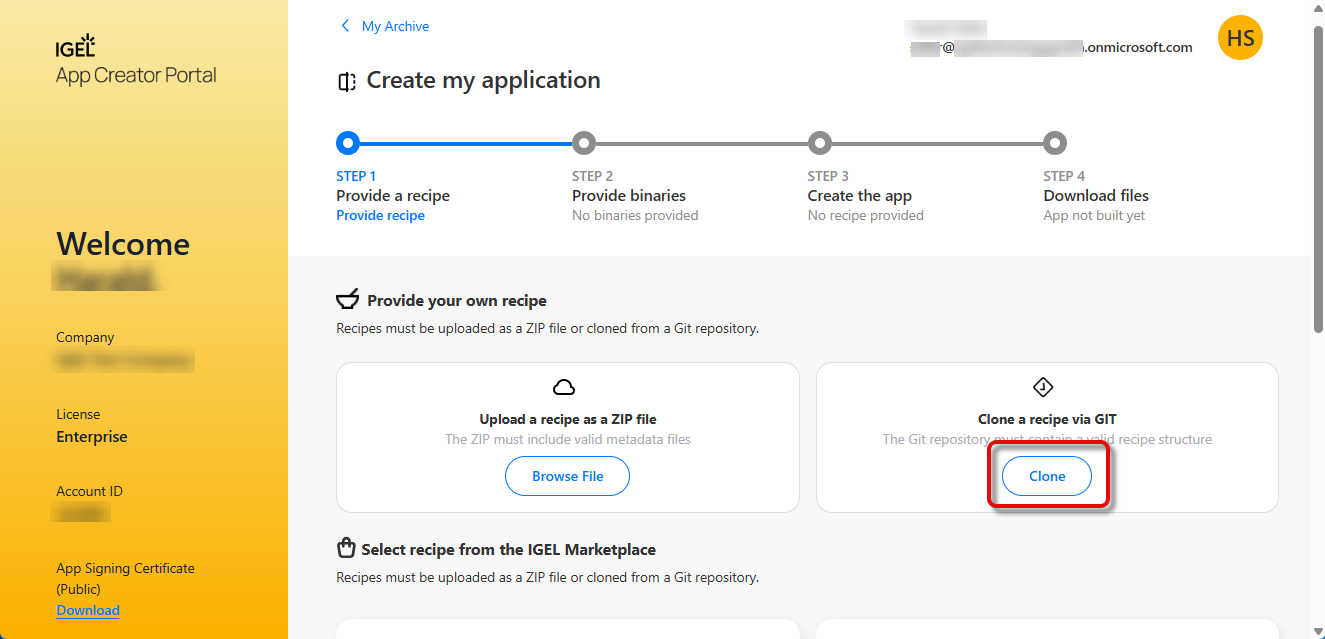Select the Step 4 progress circle
Image resolution: width=1325 pixels, height=639 pixels.
coord(1055,143)
